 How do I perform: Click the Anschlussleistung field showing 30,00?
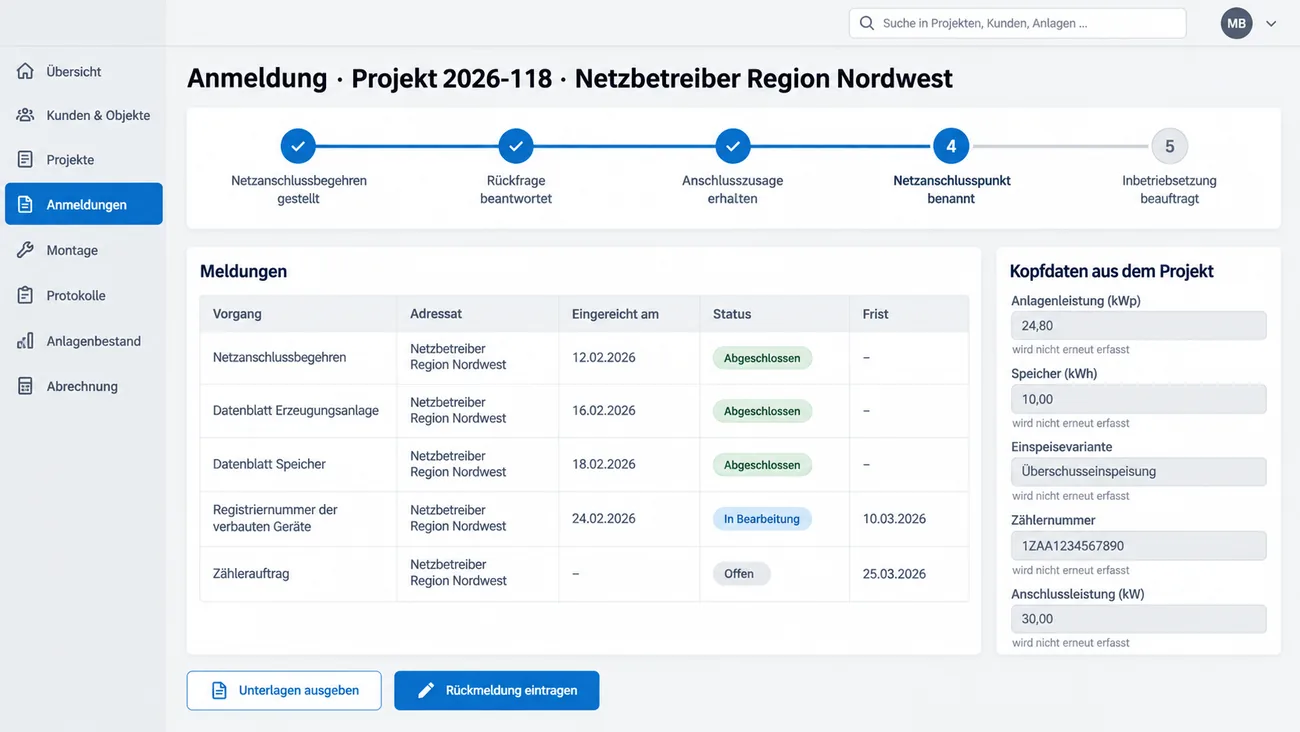(x=1139, y=619)
